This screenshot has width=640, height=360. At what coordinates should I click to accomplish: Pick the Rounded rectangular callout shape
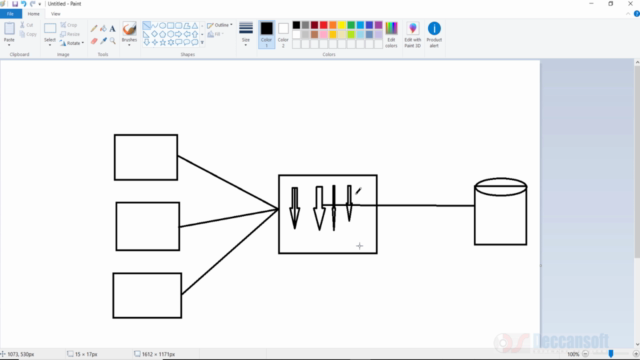pyautogui.click(x=179, y=42)
